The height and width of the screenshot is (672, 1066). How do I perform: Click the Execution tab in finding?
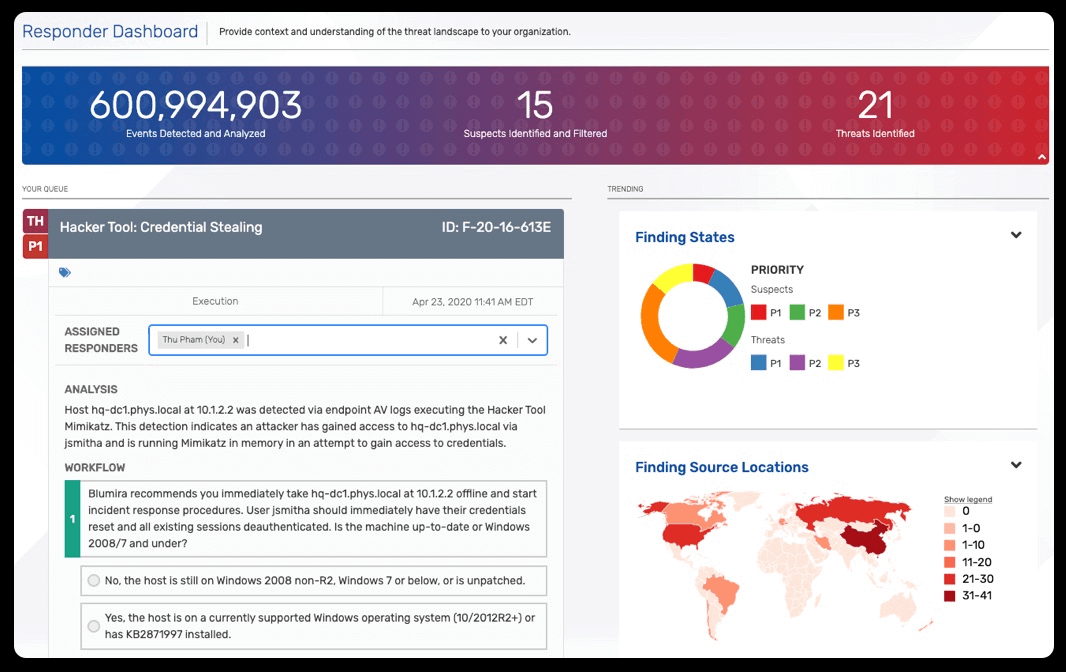click(x=215, y=301)
